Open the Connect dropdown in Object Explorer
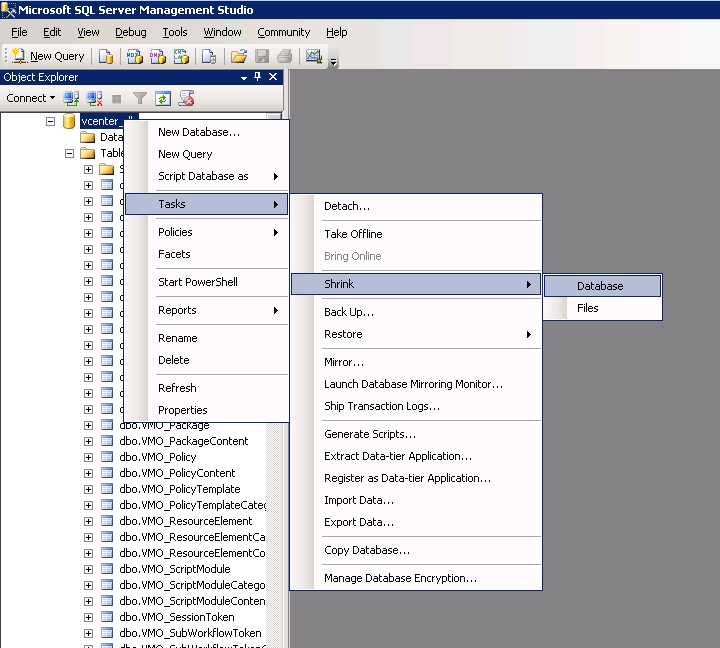Image resolution: width=720 pixels, height=648 pixels. (30, 98)
